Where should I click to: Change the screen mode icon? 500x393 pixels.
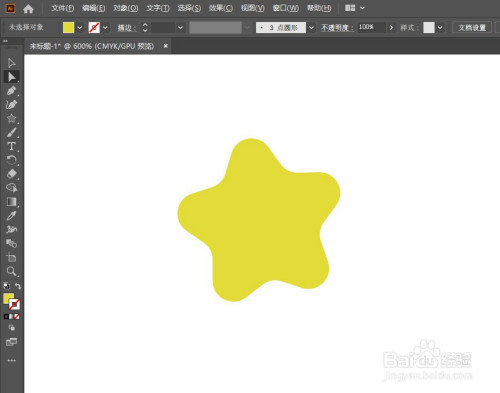coord(11,342)
